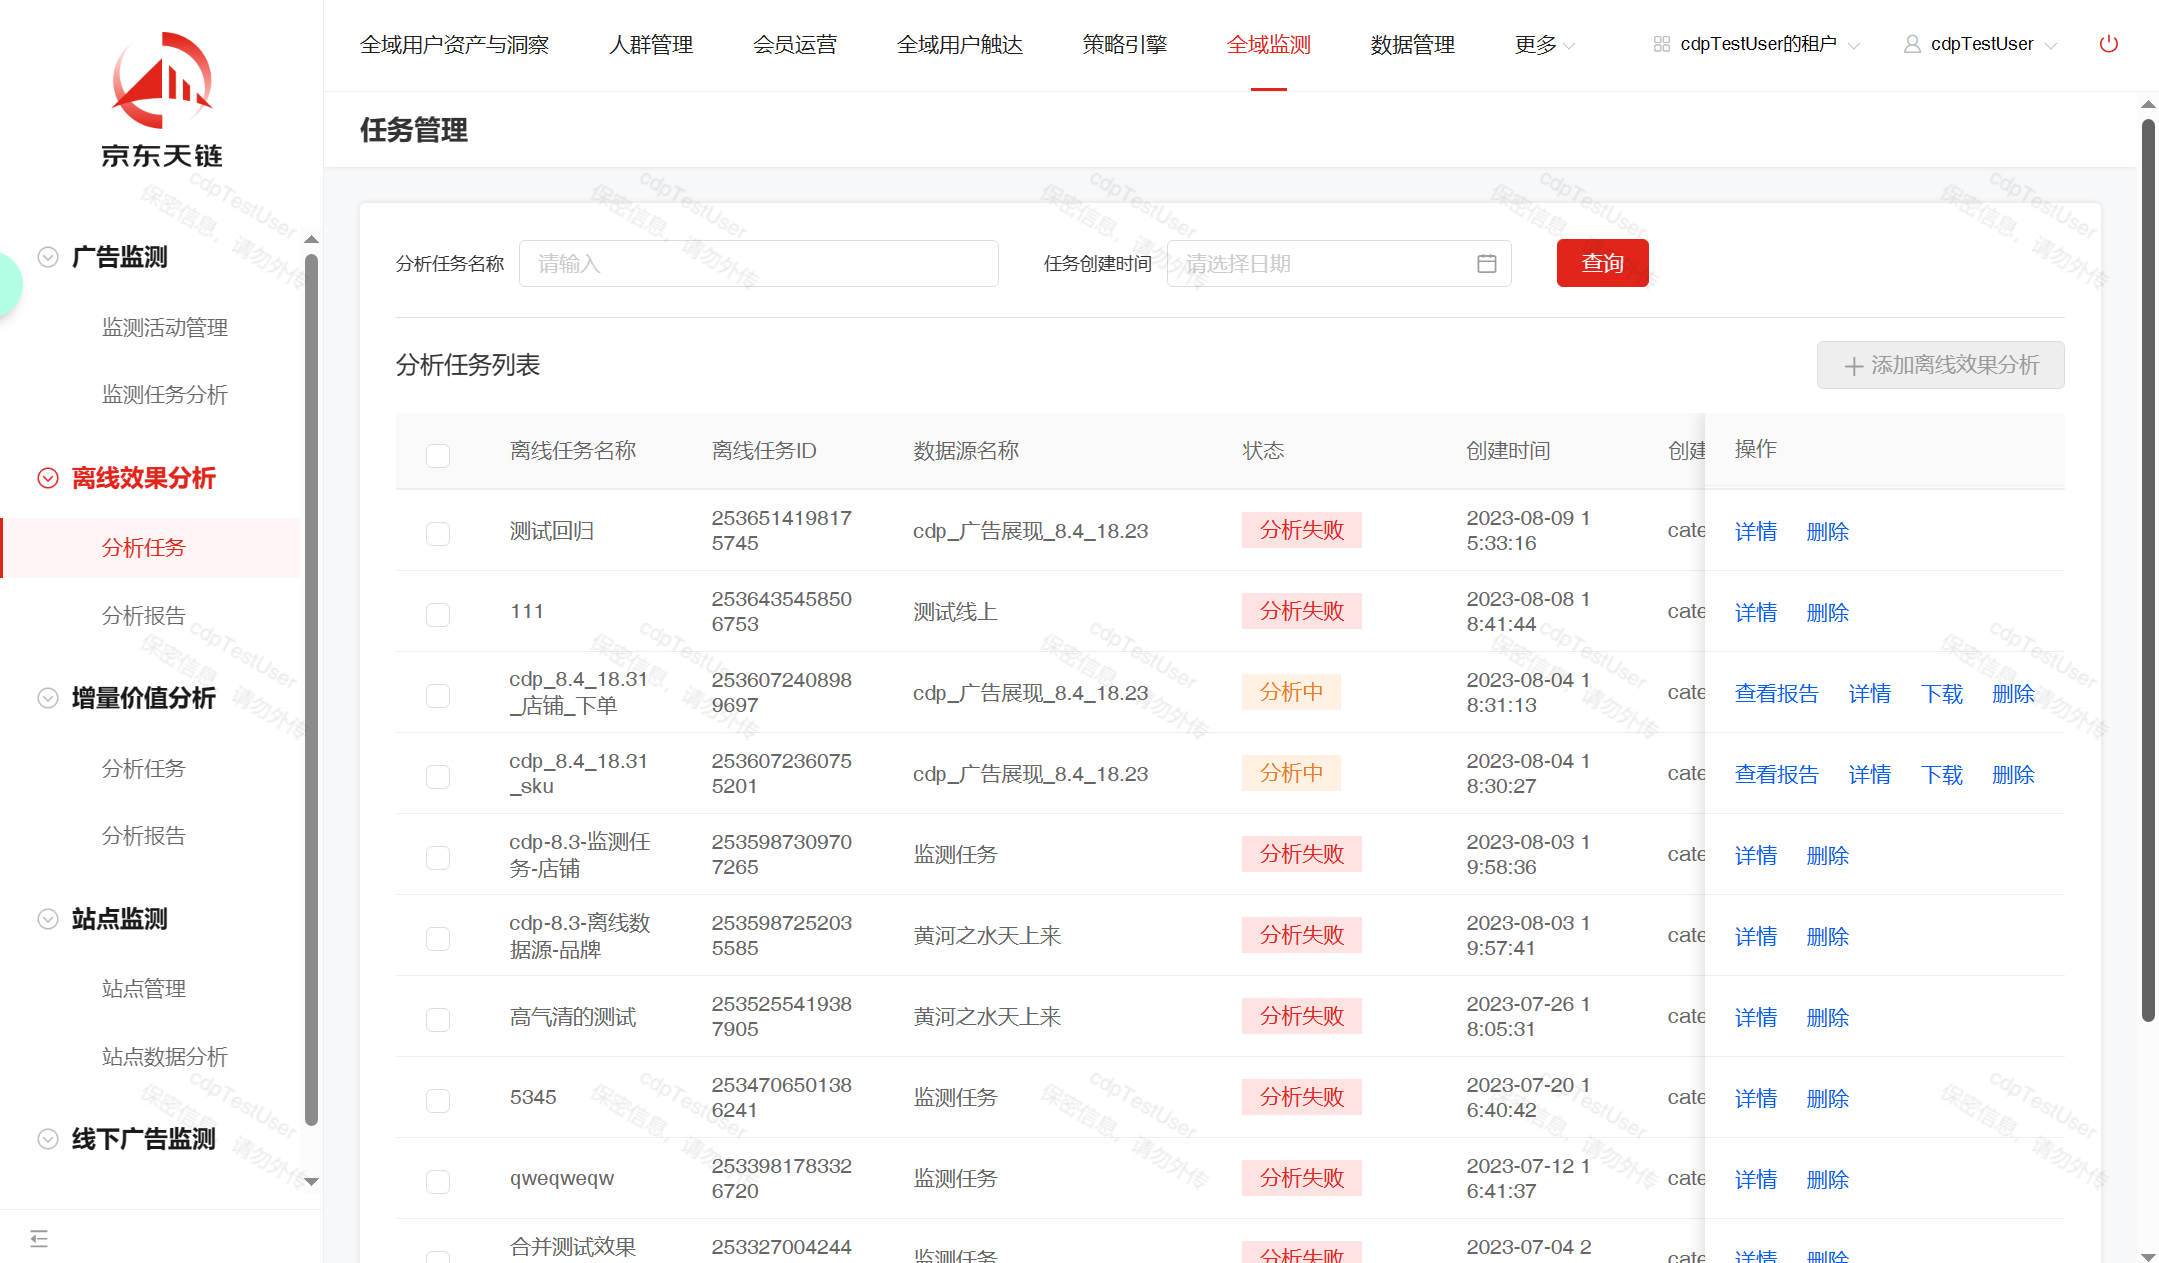Screen dimensions: 2159x1263
Task: Click the 京东天链 logo
Action: pos(161,99)
